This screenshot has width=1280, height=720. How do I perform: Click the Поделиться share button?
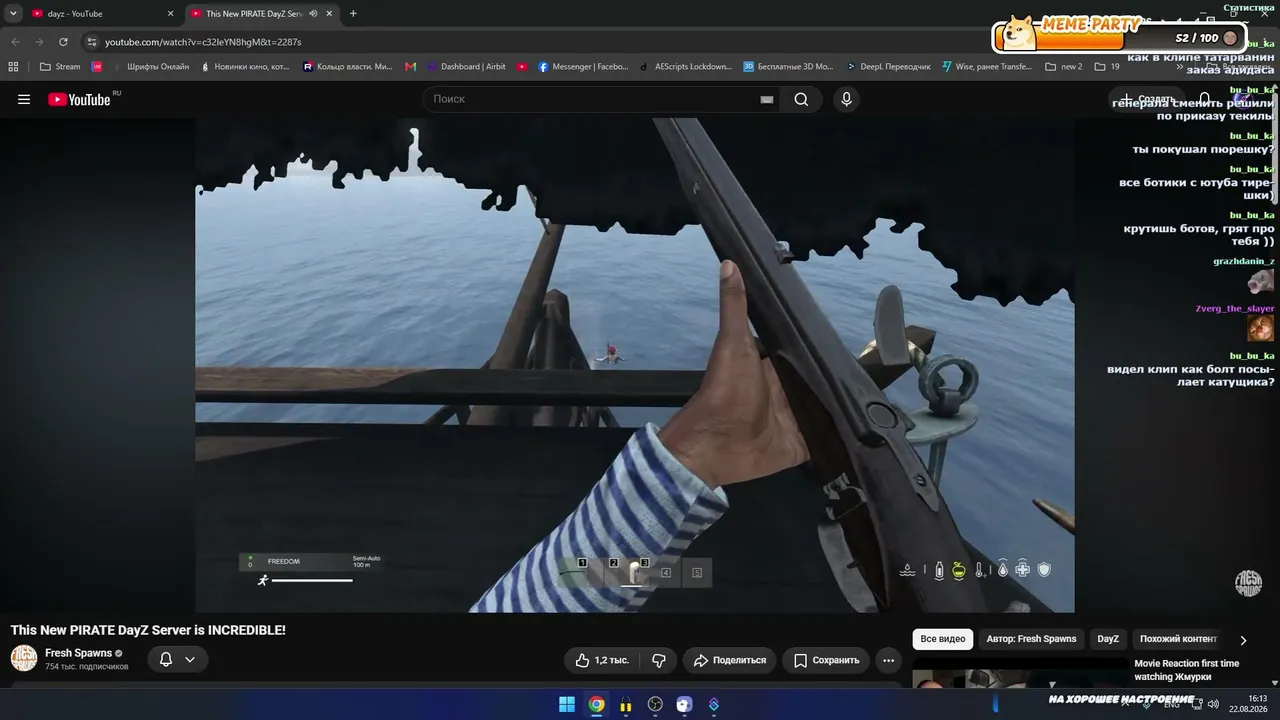(x=730, y=660)
